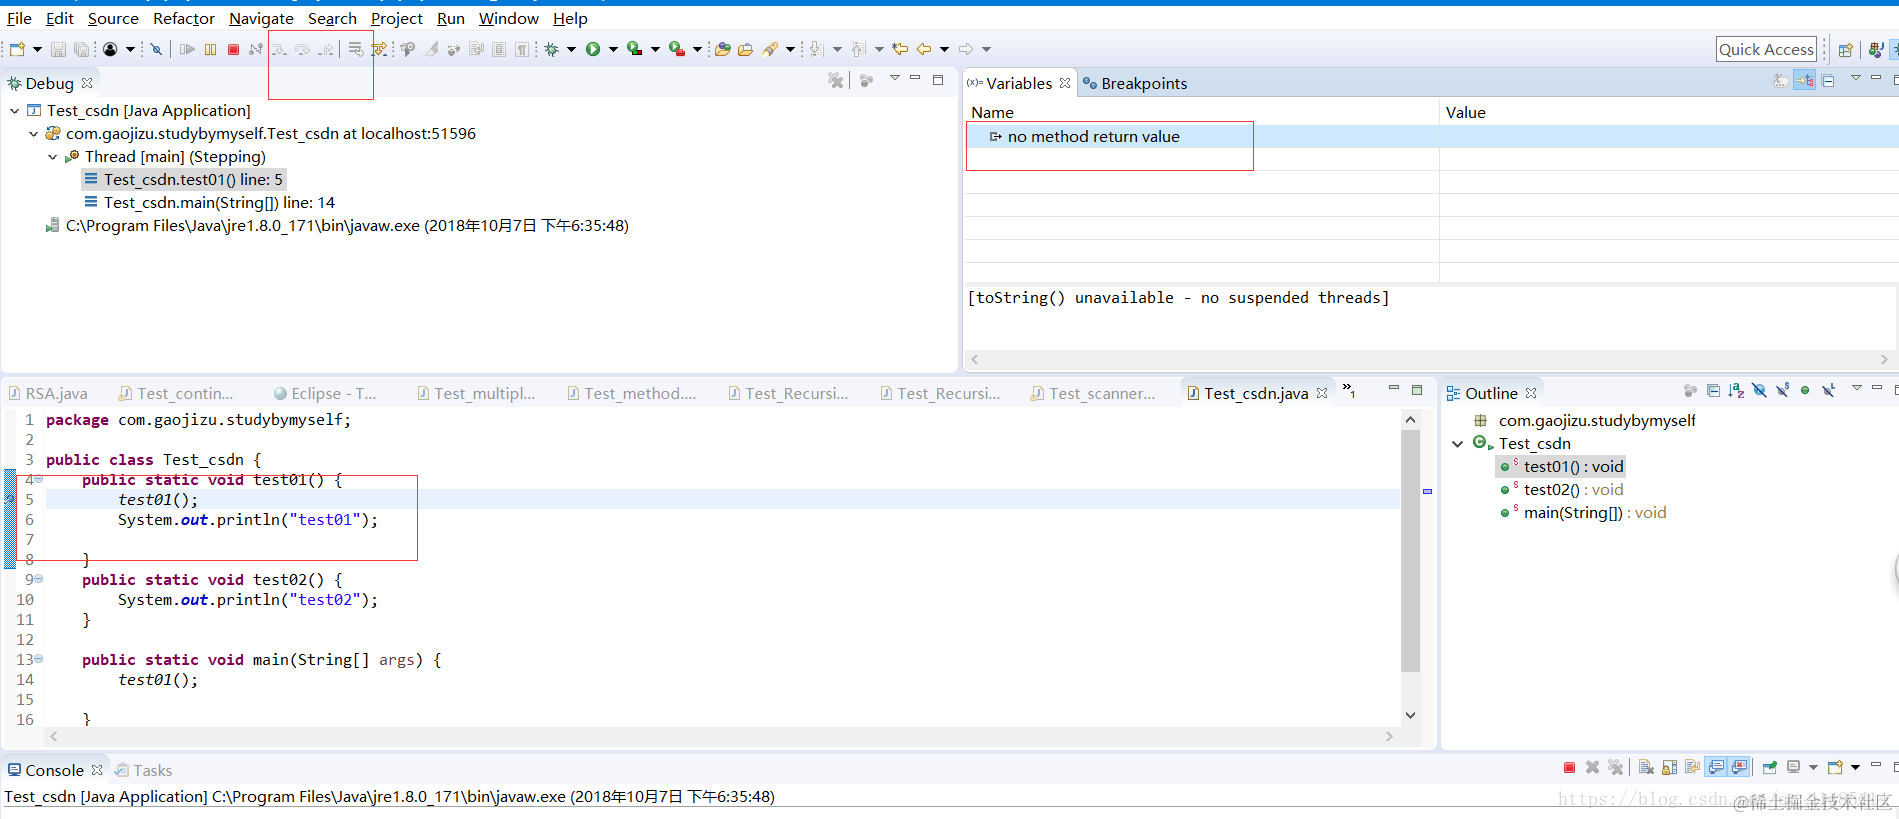The height and width of the screenshot is (819, 1899).
Task: Click the Resume debug button
Action: (x=187, y=49)
